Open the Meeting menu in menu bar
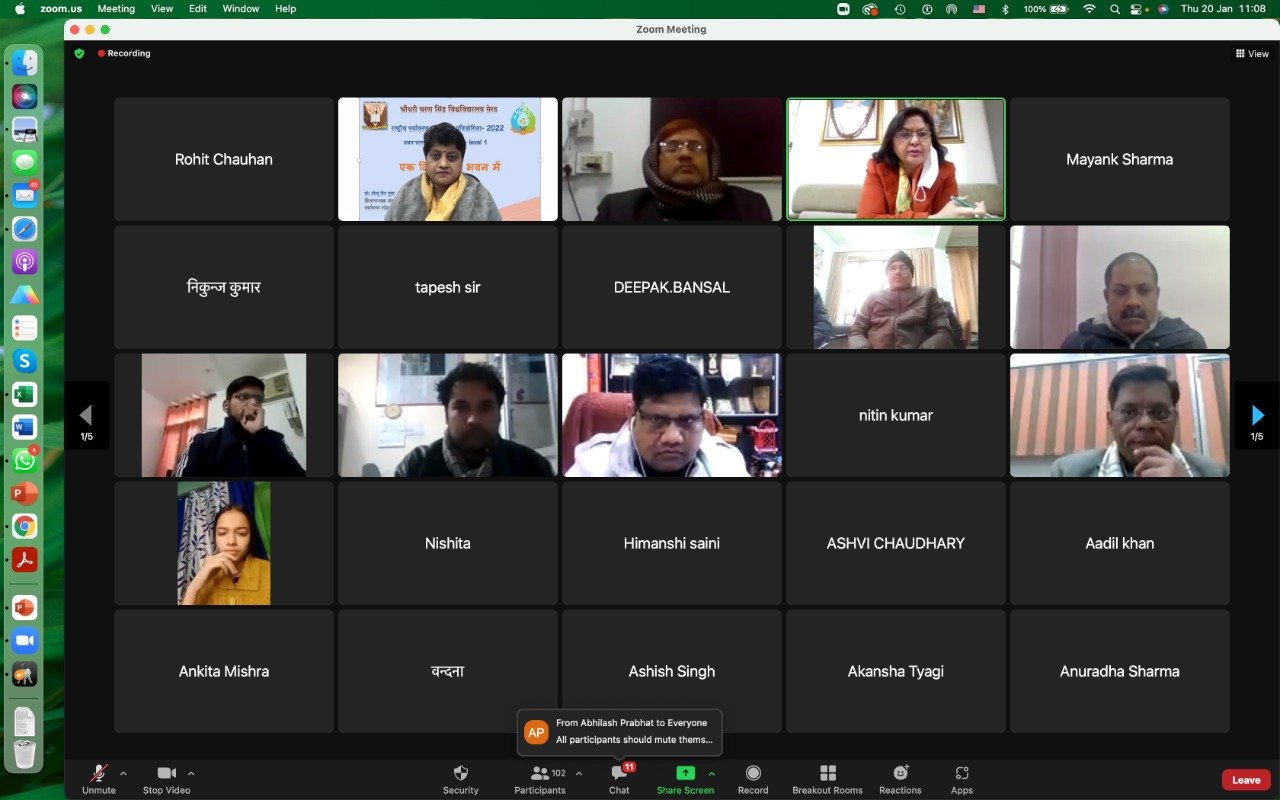The width and height of the screenshot is (1280, 800). [116, 9]
